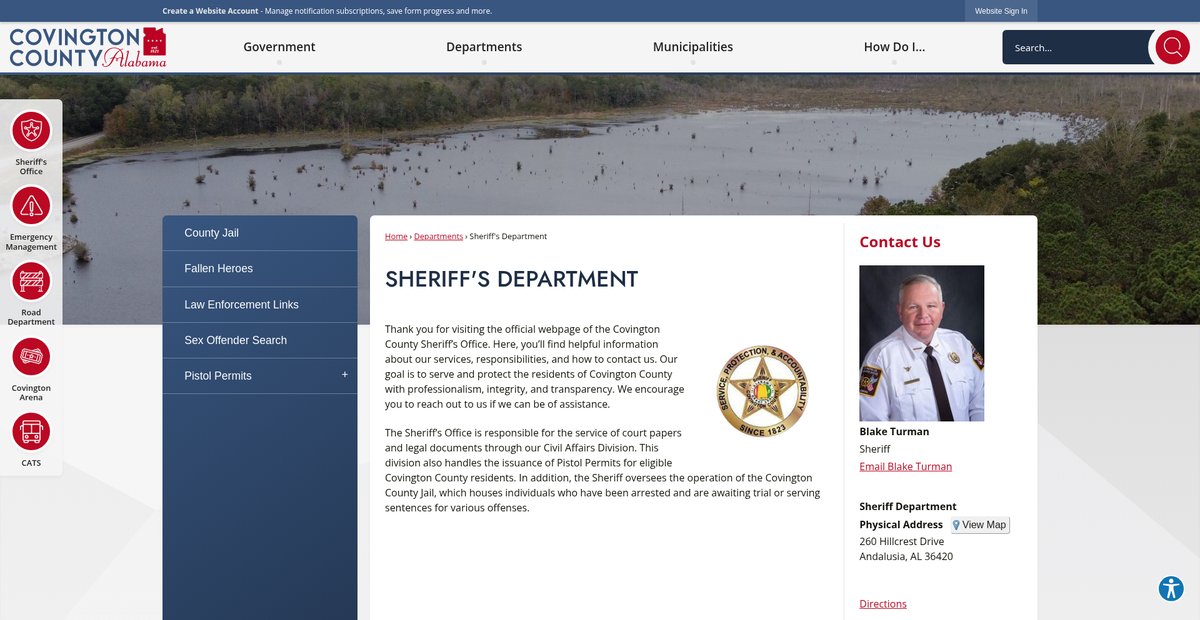This screenshot has height=620, width=1200.
Task: Click the red search magnifier button
Action: [x=1172, y=47]
